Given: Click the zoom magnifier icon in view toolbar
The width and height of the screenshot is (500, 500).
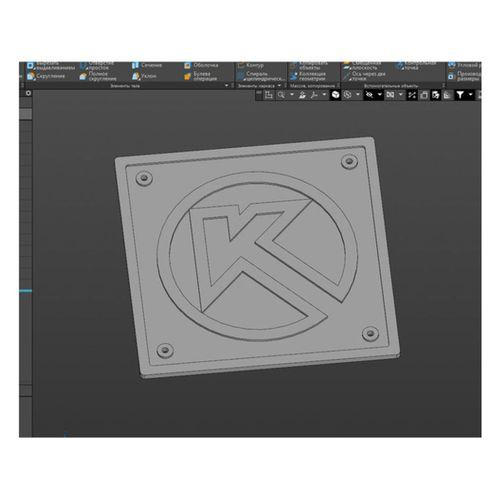Looking at the screenshot, I should point(281,95).
